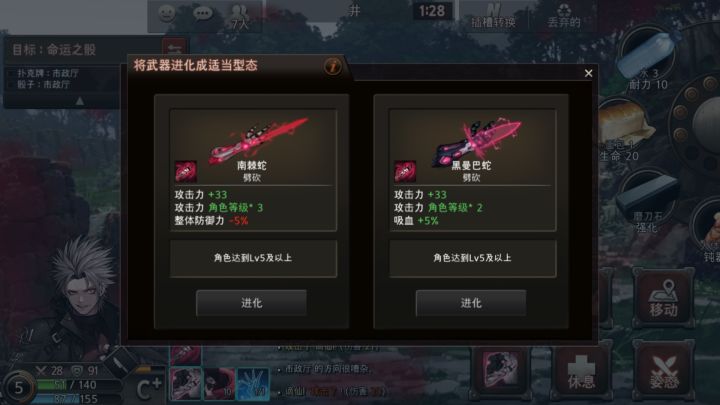
Task: Select the bread 生命 20 item
Action: 625,130
